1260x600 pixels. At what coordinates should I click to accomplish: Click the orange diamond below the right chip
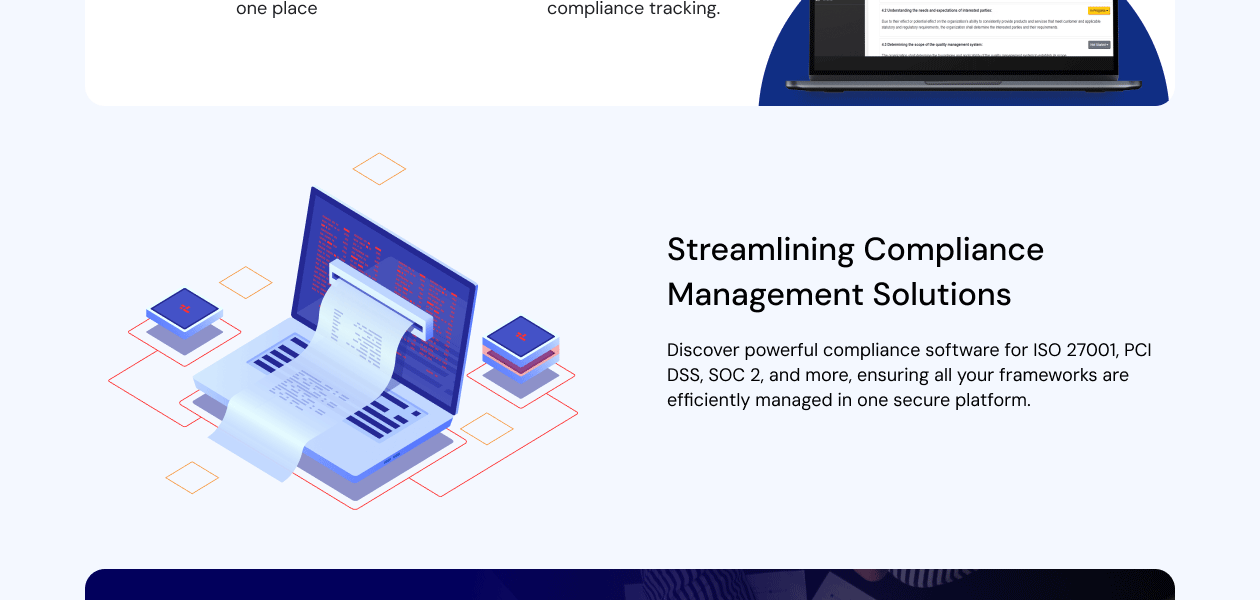click(487, 429)
